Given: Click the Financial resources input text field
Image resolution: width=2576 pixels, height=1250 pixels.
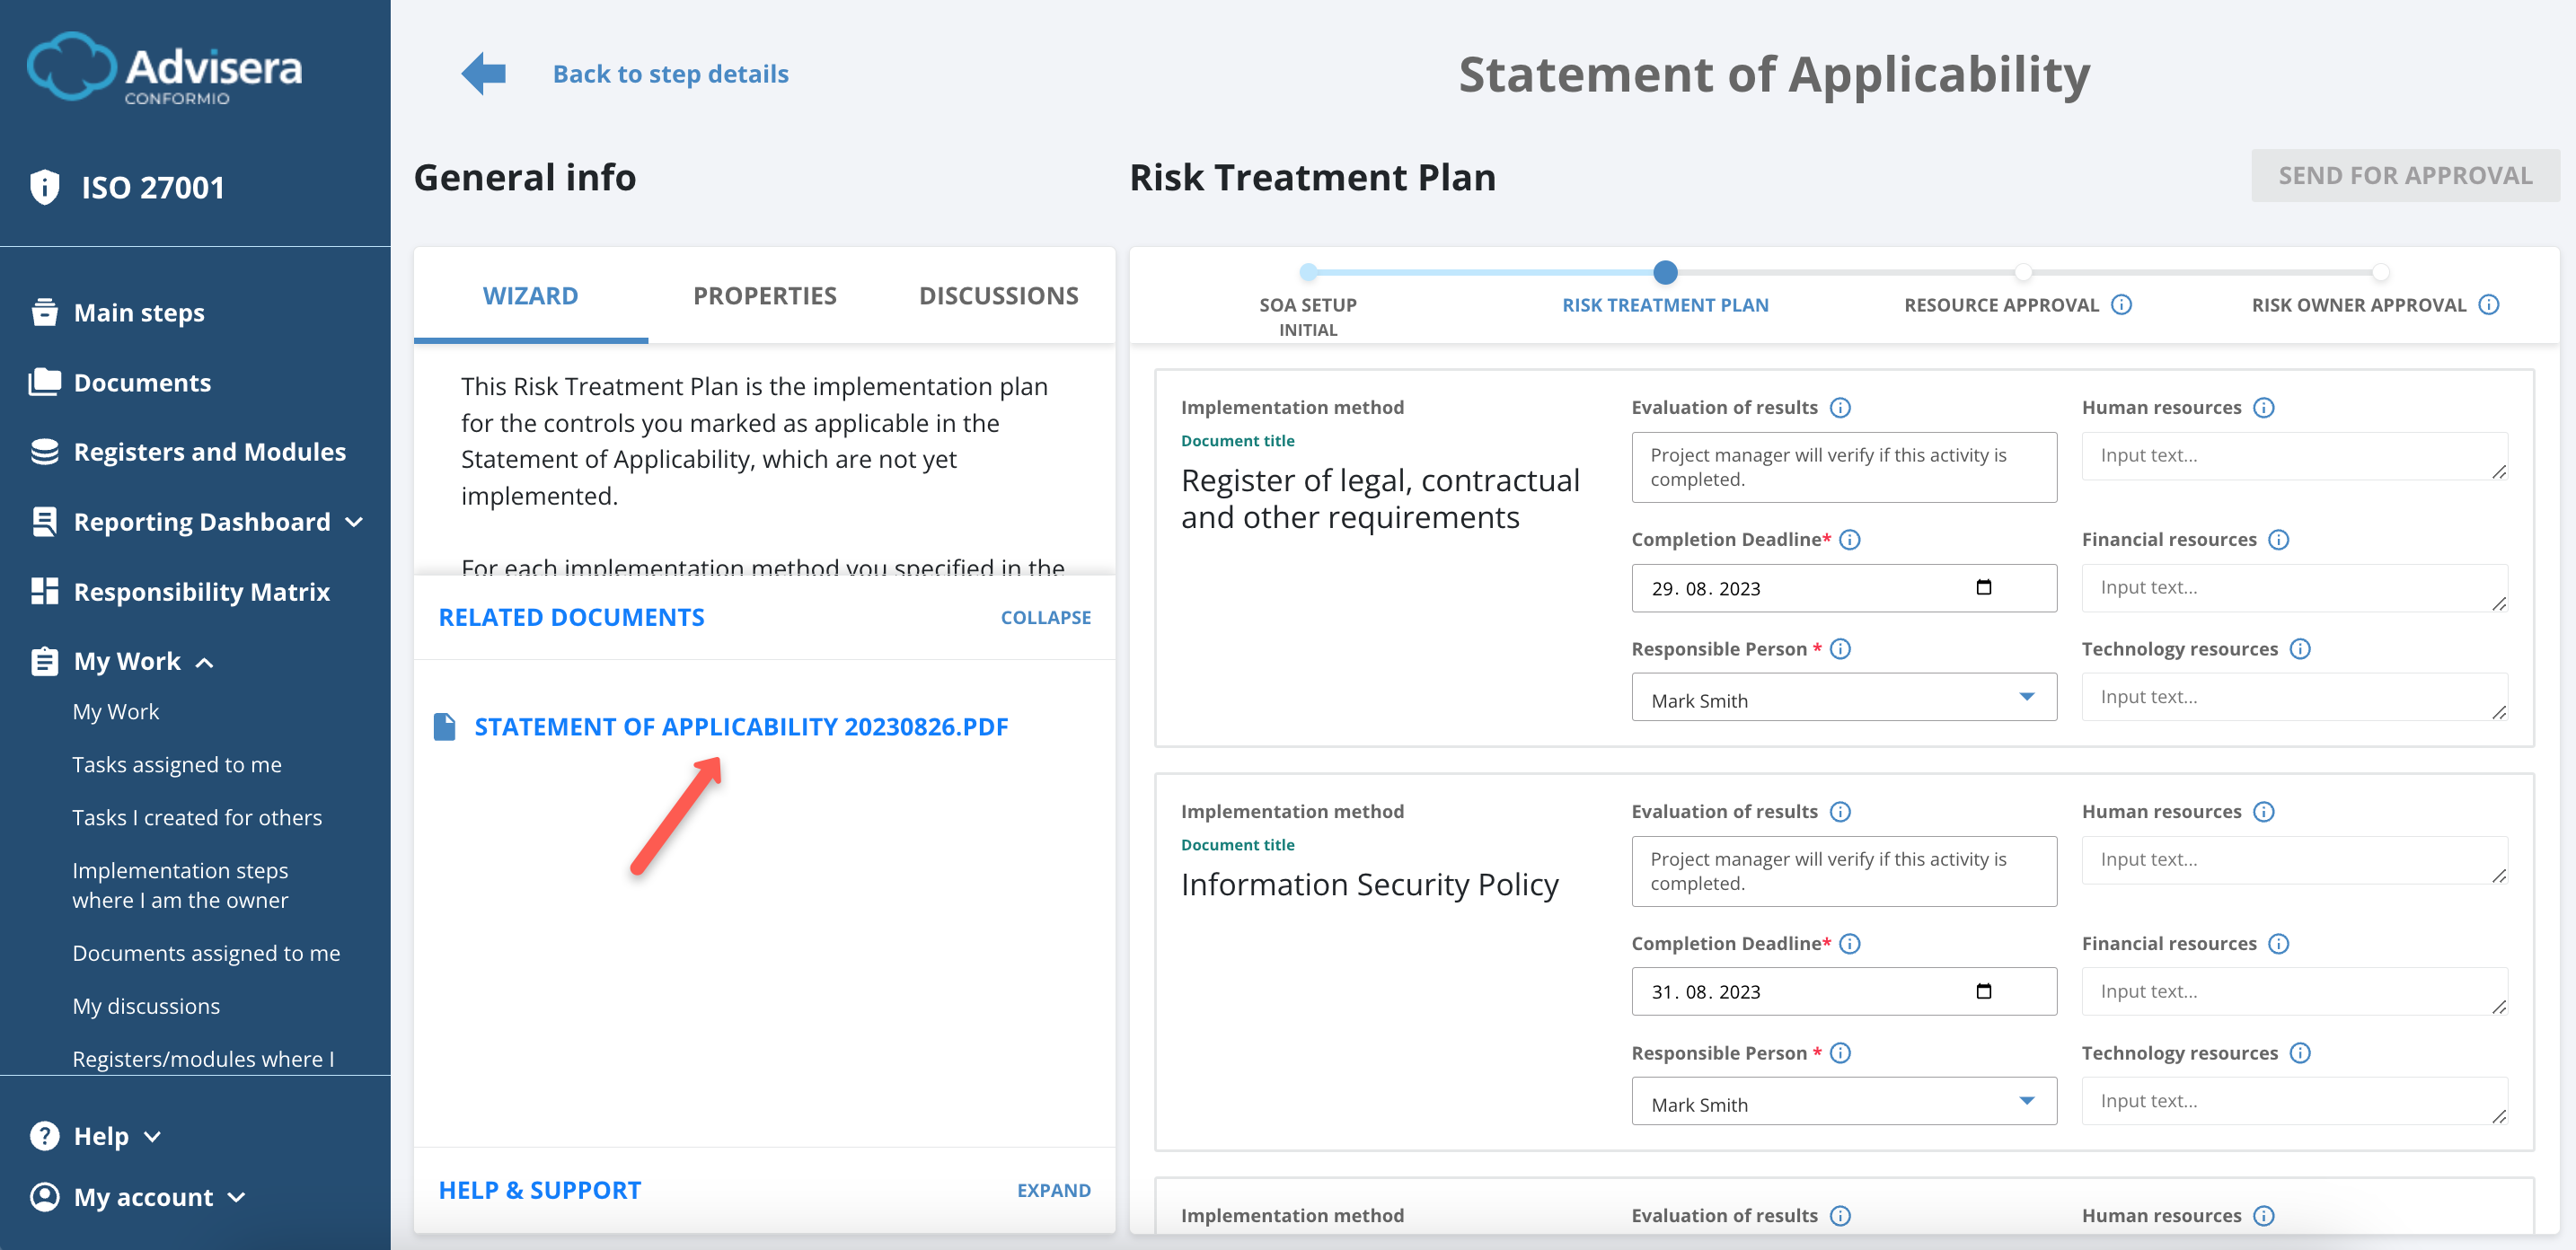Looking at the screenshot, I should point(2294,587).
